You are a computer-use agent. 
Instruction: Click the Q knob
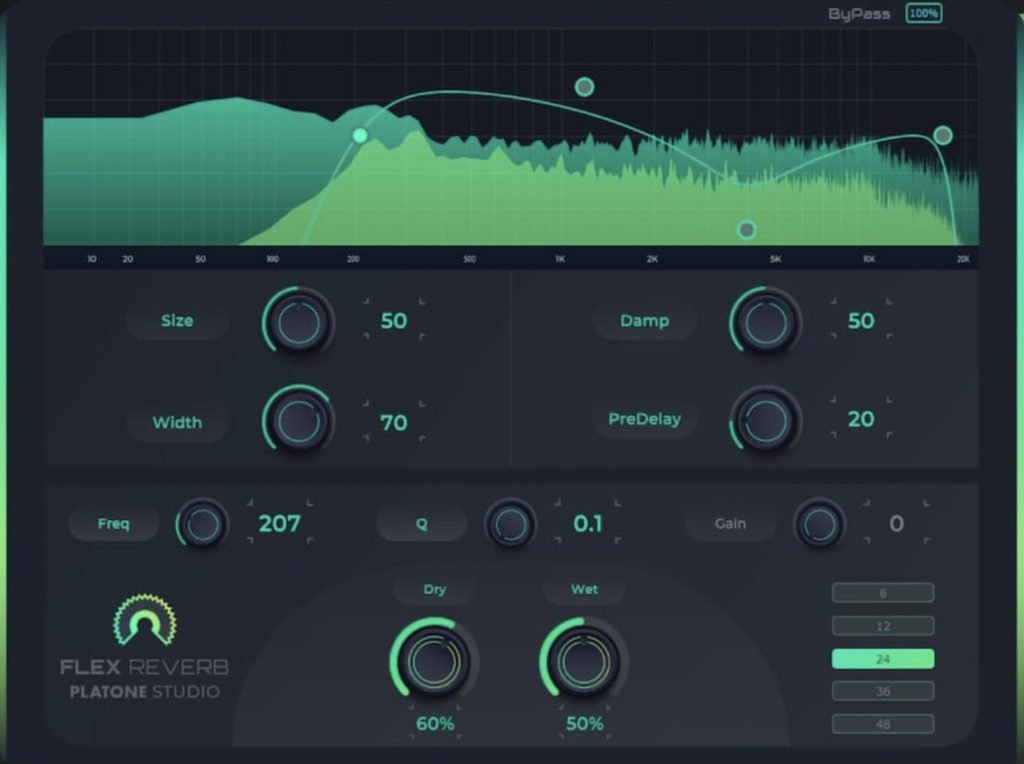pos(510,524)
